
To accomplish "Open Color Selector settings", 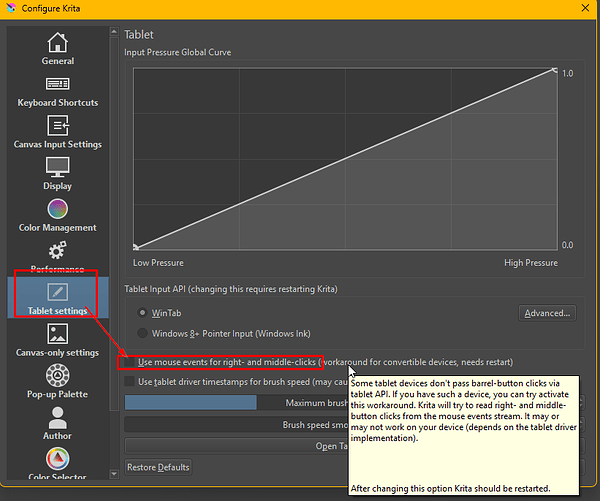I will coord(57,464).
